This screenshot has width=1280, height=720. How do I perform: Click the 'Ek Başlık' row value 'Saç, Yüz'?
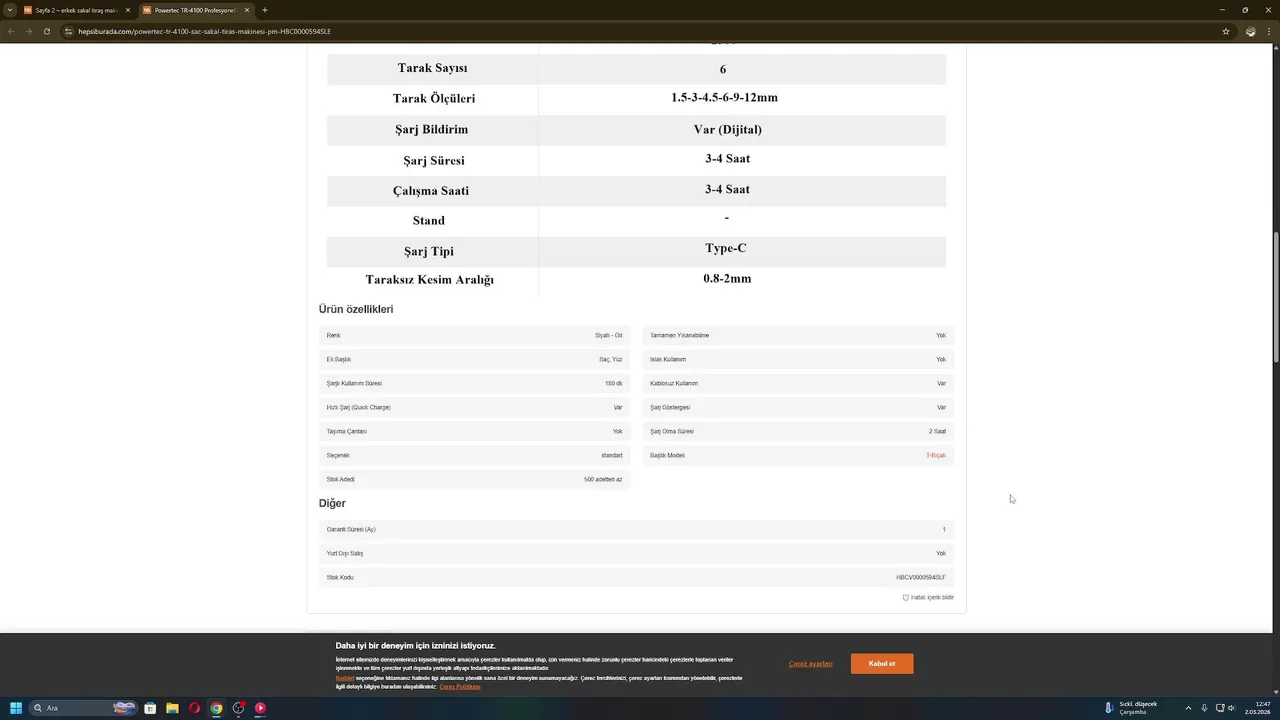click(x=610, y=359)
